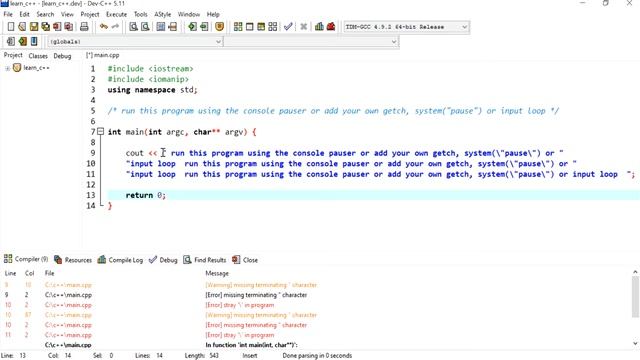Click the Compile & Run toolbar icon
The width and height of the screenshot is (640, 360).
(x=261, y=27)
